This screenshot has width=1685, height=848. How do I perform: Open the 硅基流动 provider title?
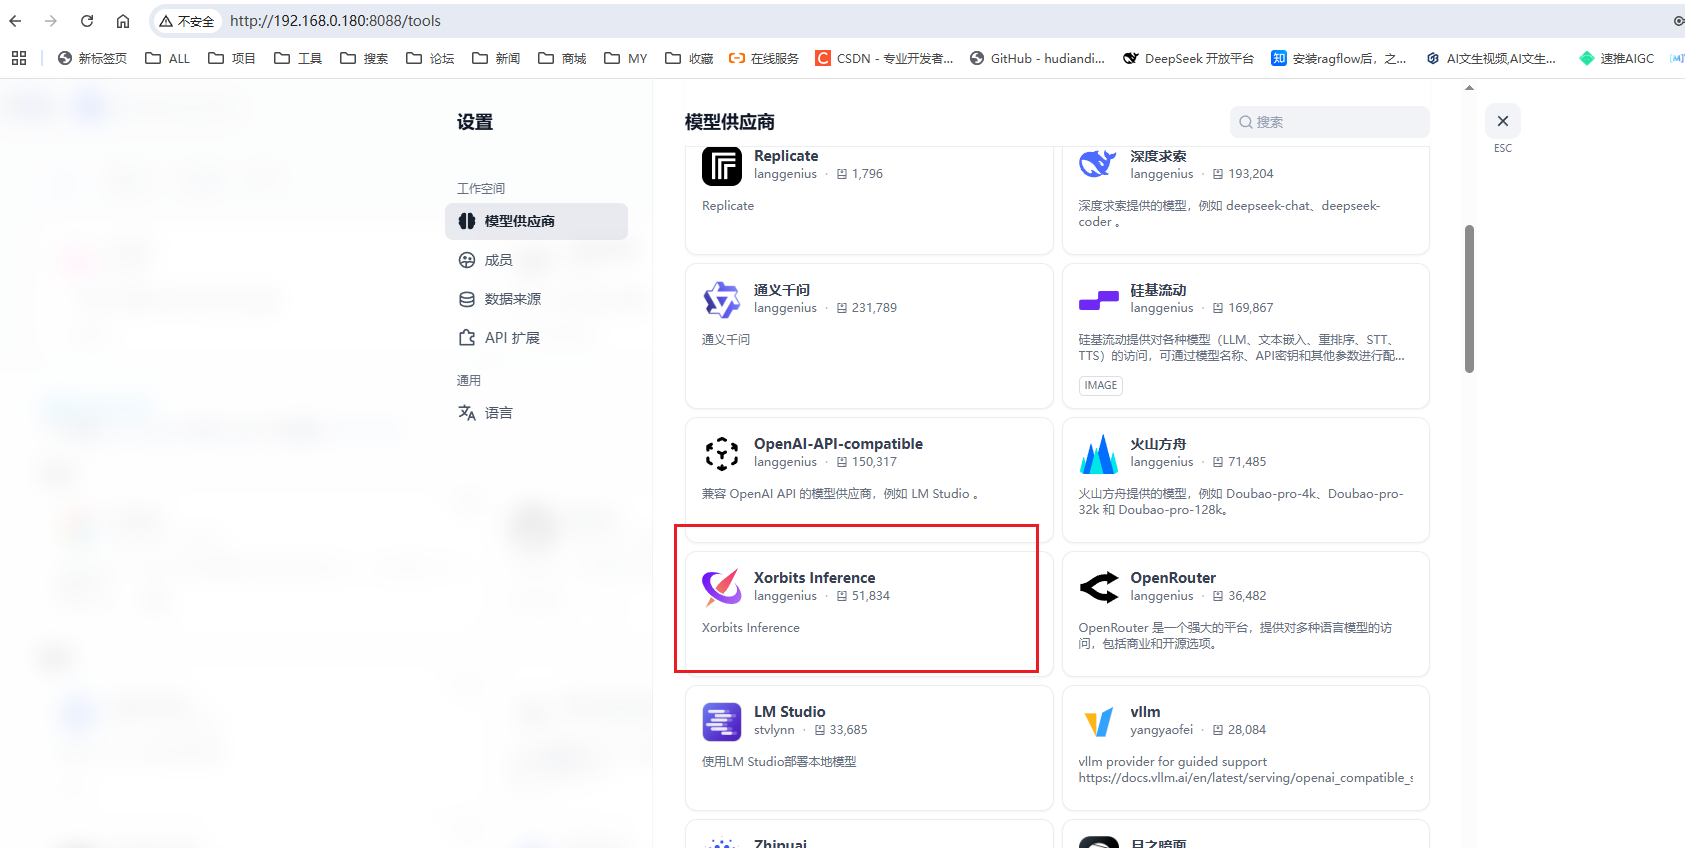tap(1158, 290)
